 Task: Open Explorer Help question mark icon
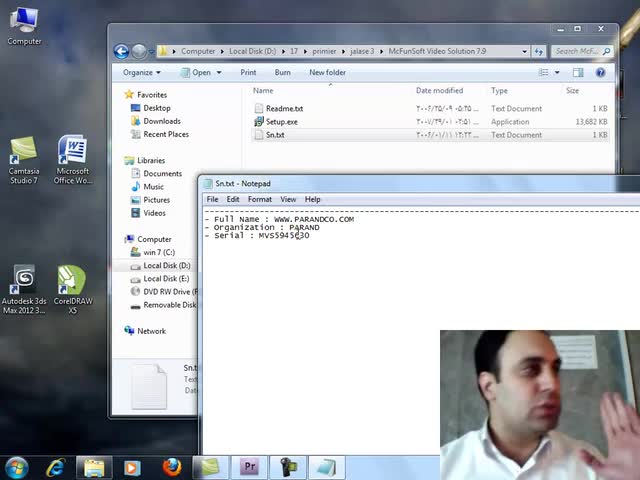click(600, 73)
